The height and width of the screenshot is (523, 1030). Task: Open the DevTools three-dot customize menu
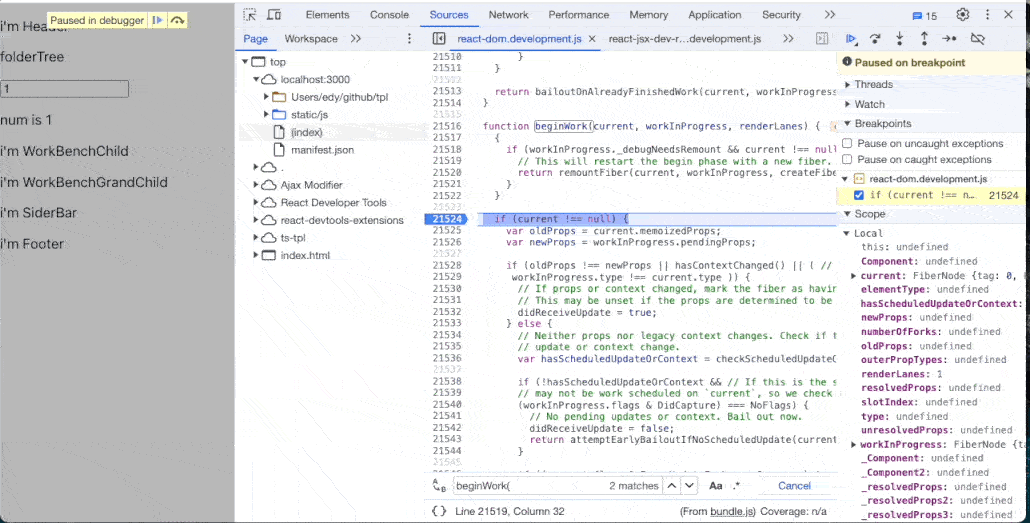tap(987, 14)
